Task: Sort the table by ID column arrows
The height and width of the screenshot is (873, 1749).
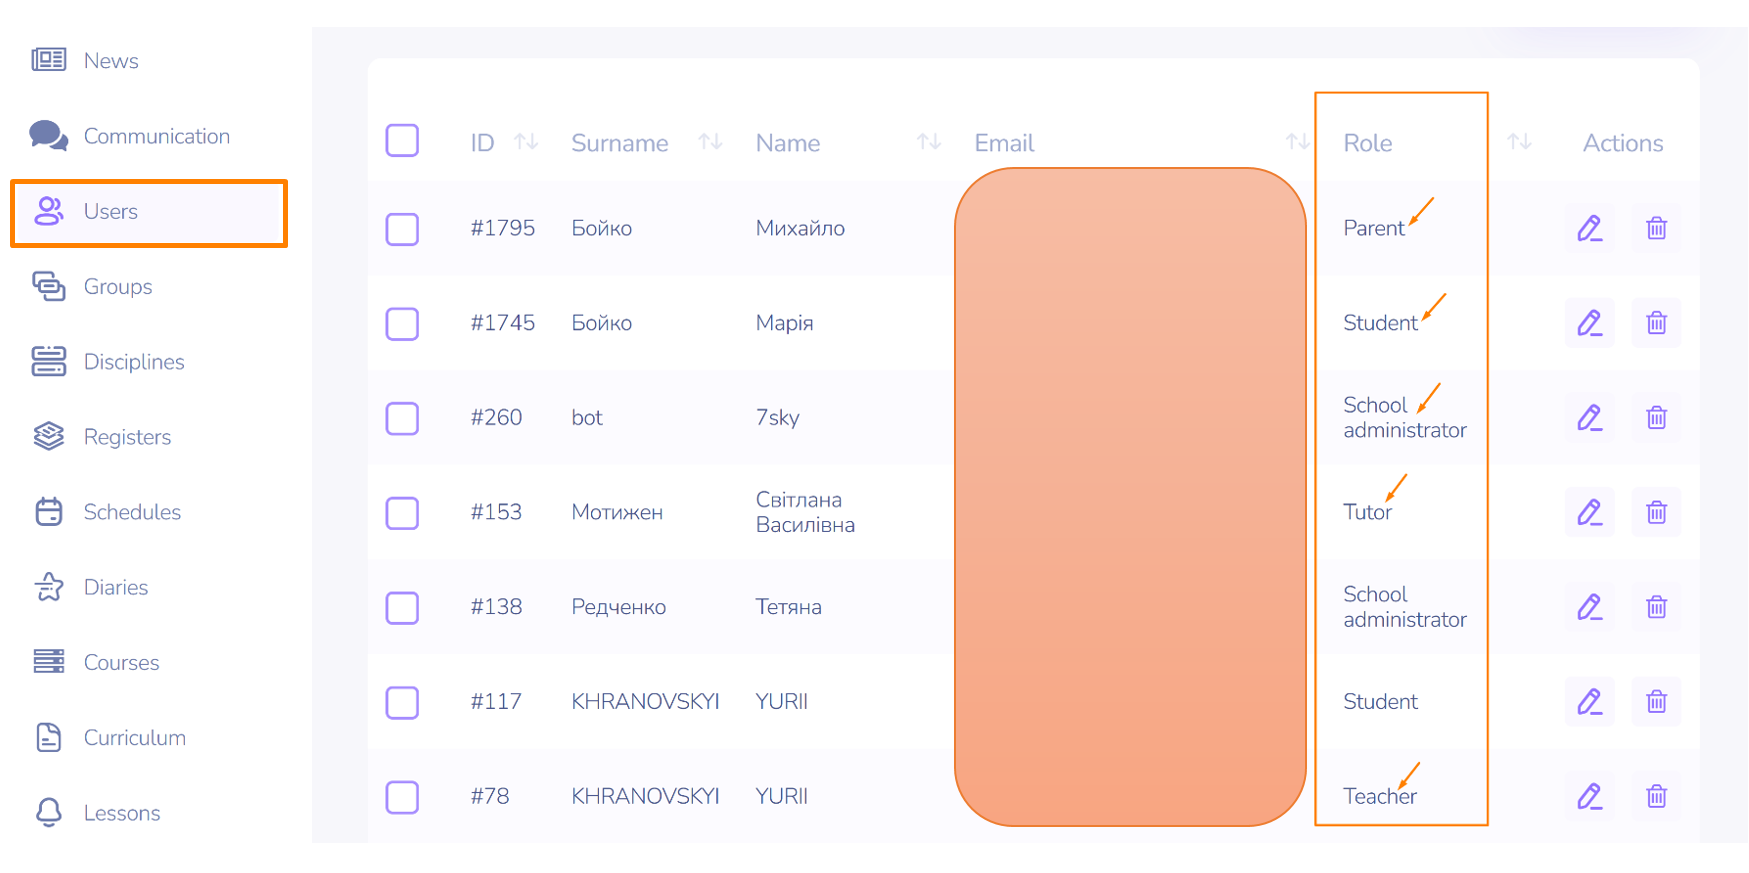Action: click(x=526, y=142)
